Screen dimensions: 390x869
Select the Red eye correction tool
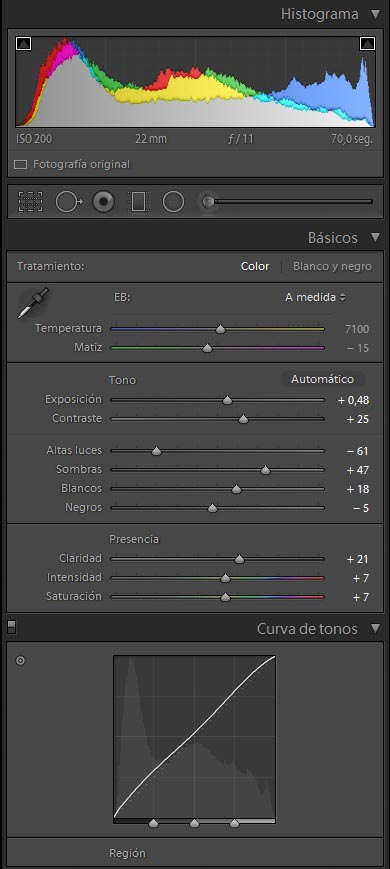(x=103, y=202)
